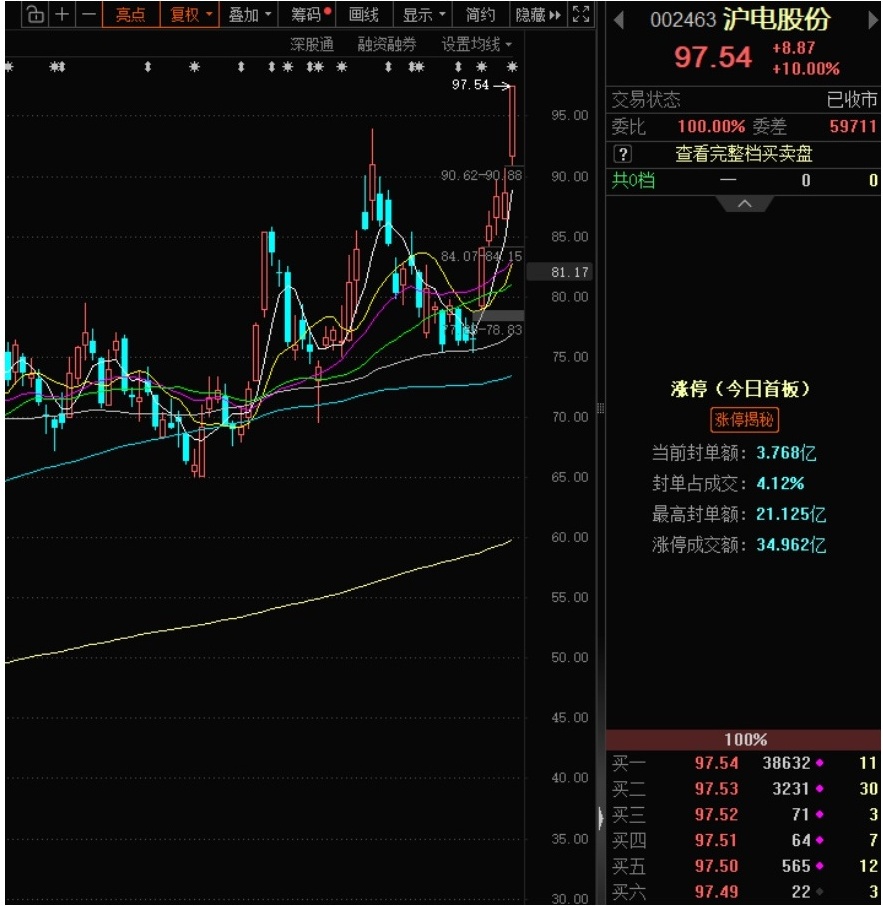
Task: Select the 画线 drawing tool menu
Action: [364, 15]
